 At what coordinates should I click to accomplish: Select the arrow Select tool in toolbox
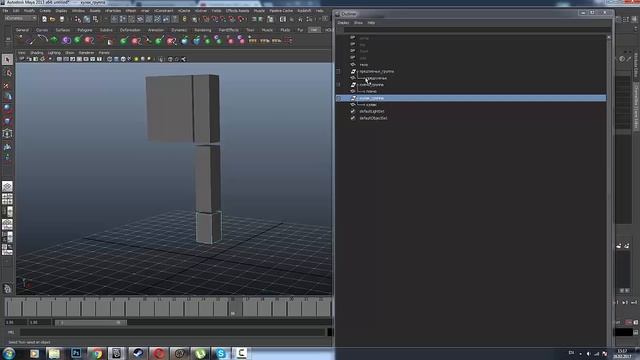click(7, 60)
